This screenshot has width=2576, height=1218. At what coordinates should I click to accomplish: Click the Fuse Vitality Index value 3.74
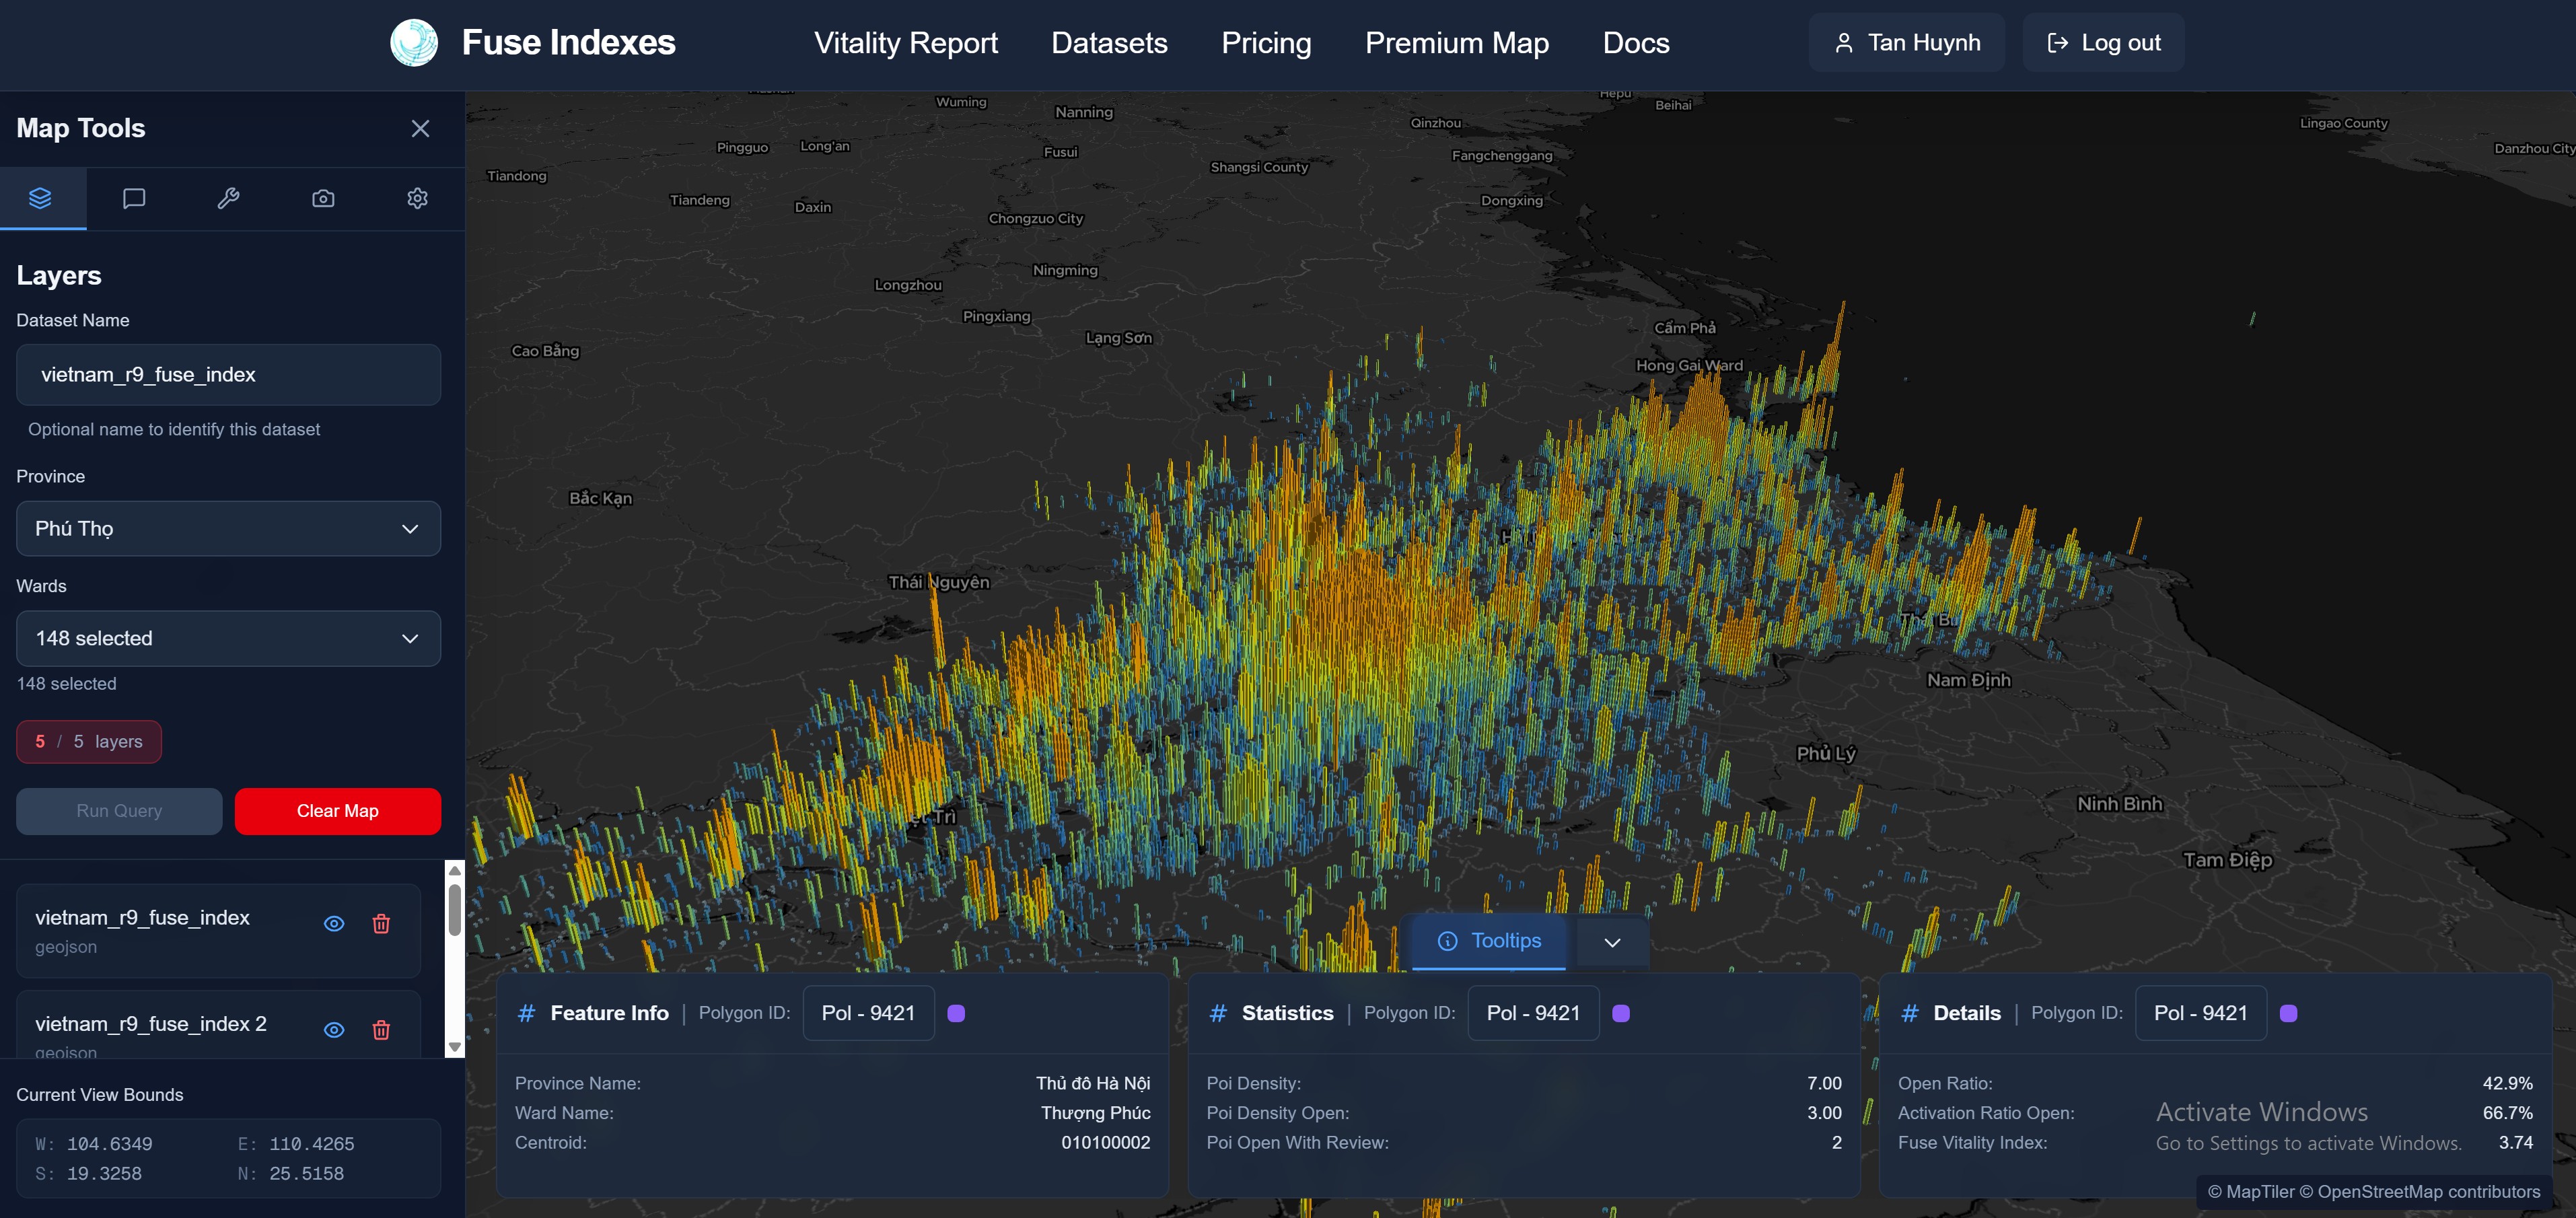click(2515, 1142)
